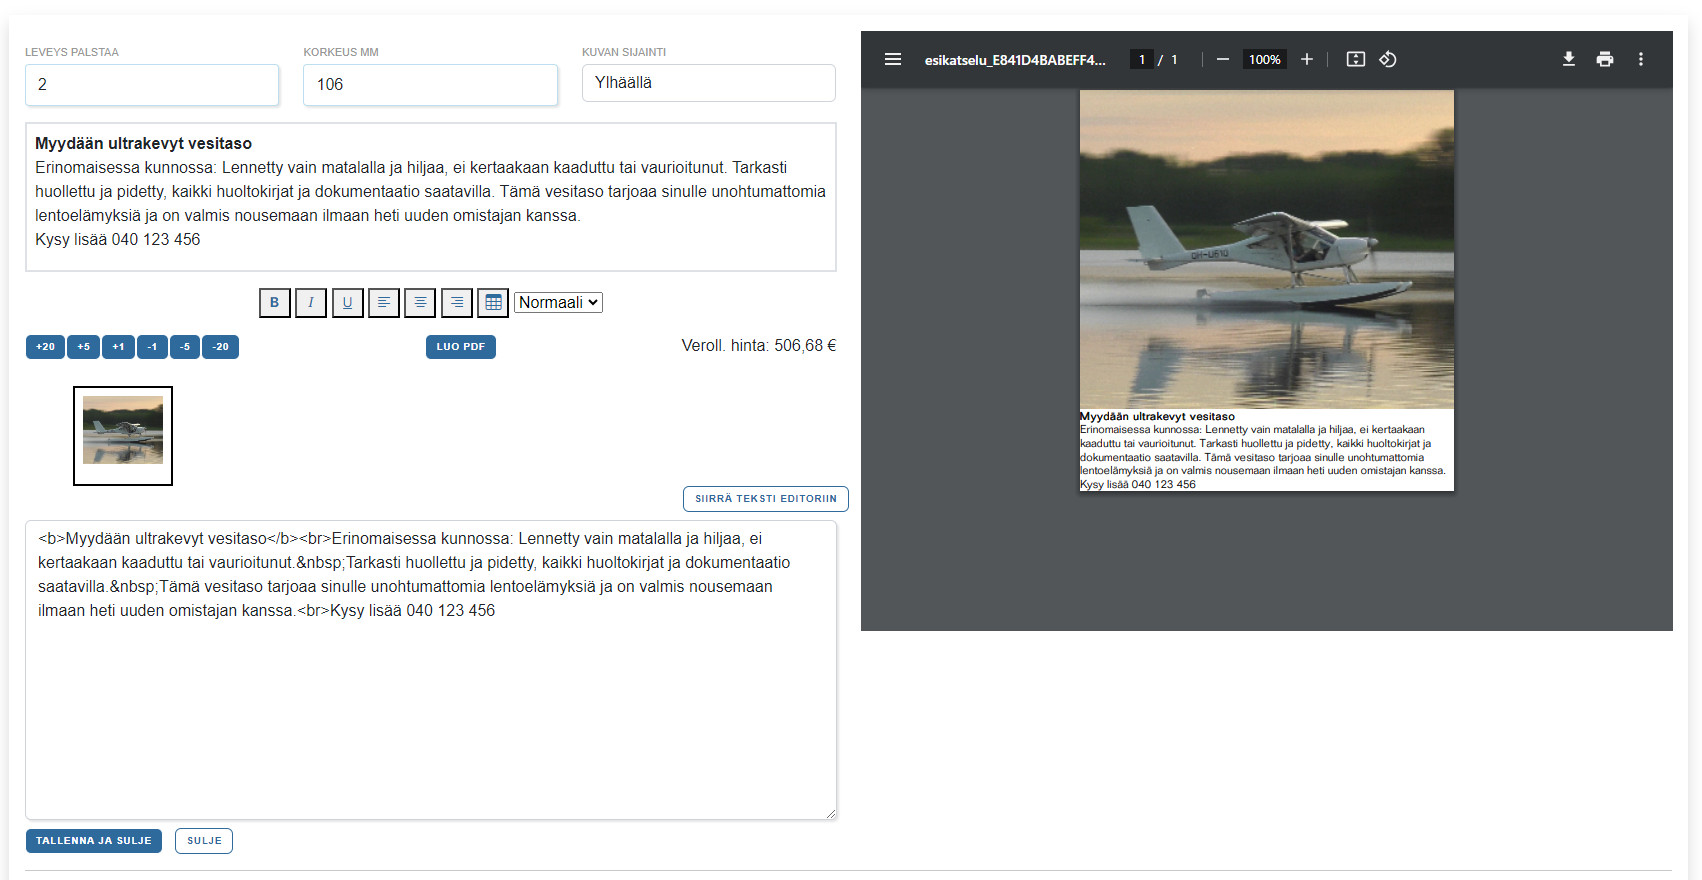The height and width of the screenshot is (880, 1702).
Task: Fit PDF page to window
Action: 1355,59
